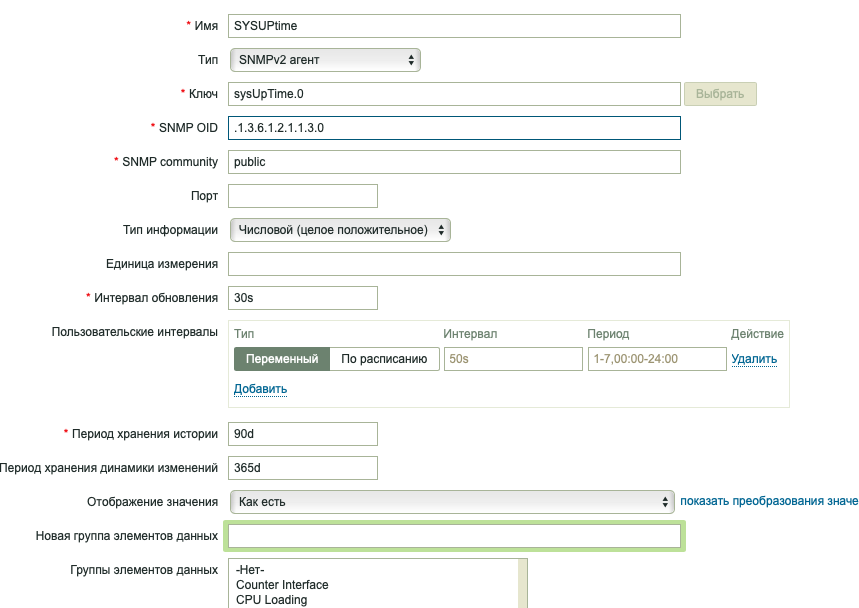Open the Тип SNMPv2 агент dropdown
The height and width of the screenshot is (608, 859).
325,60
